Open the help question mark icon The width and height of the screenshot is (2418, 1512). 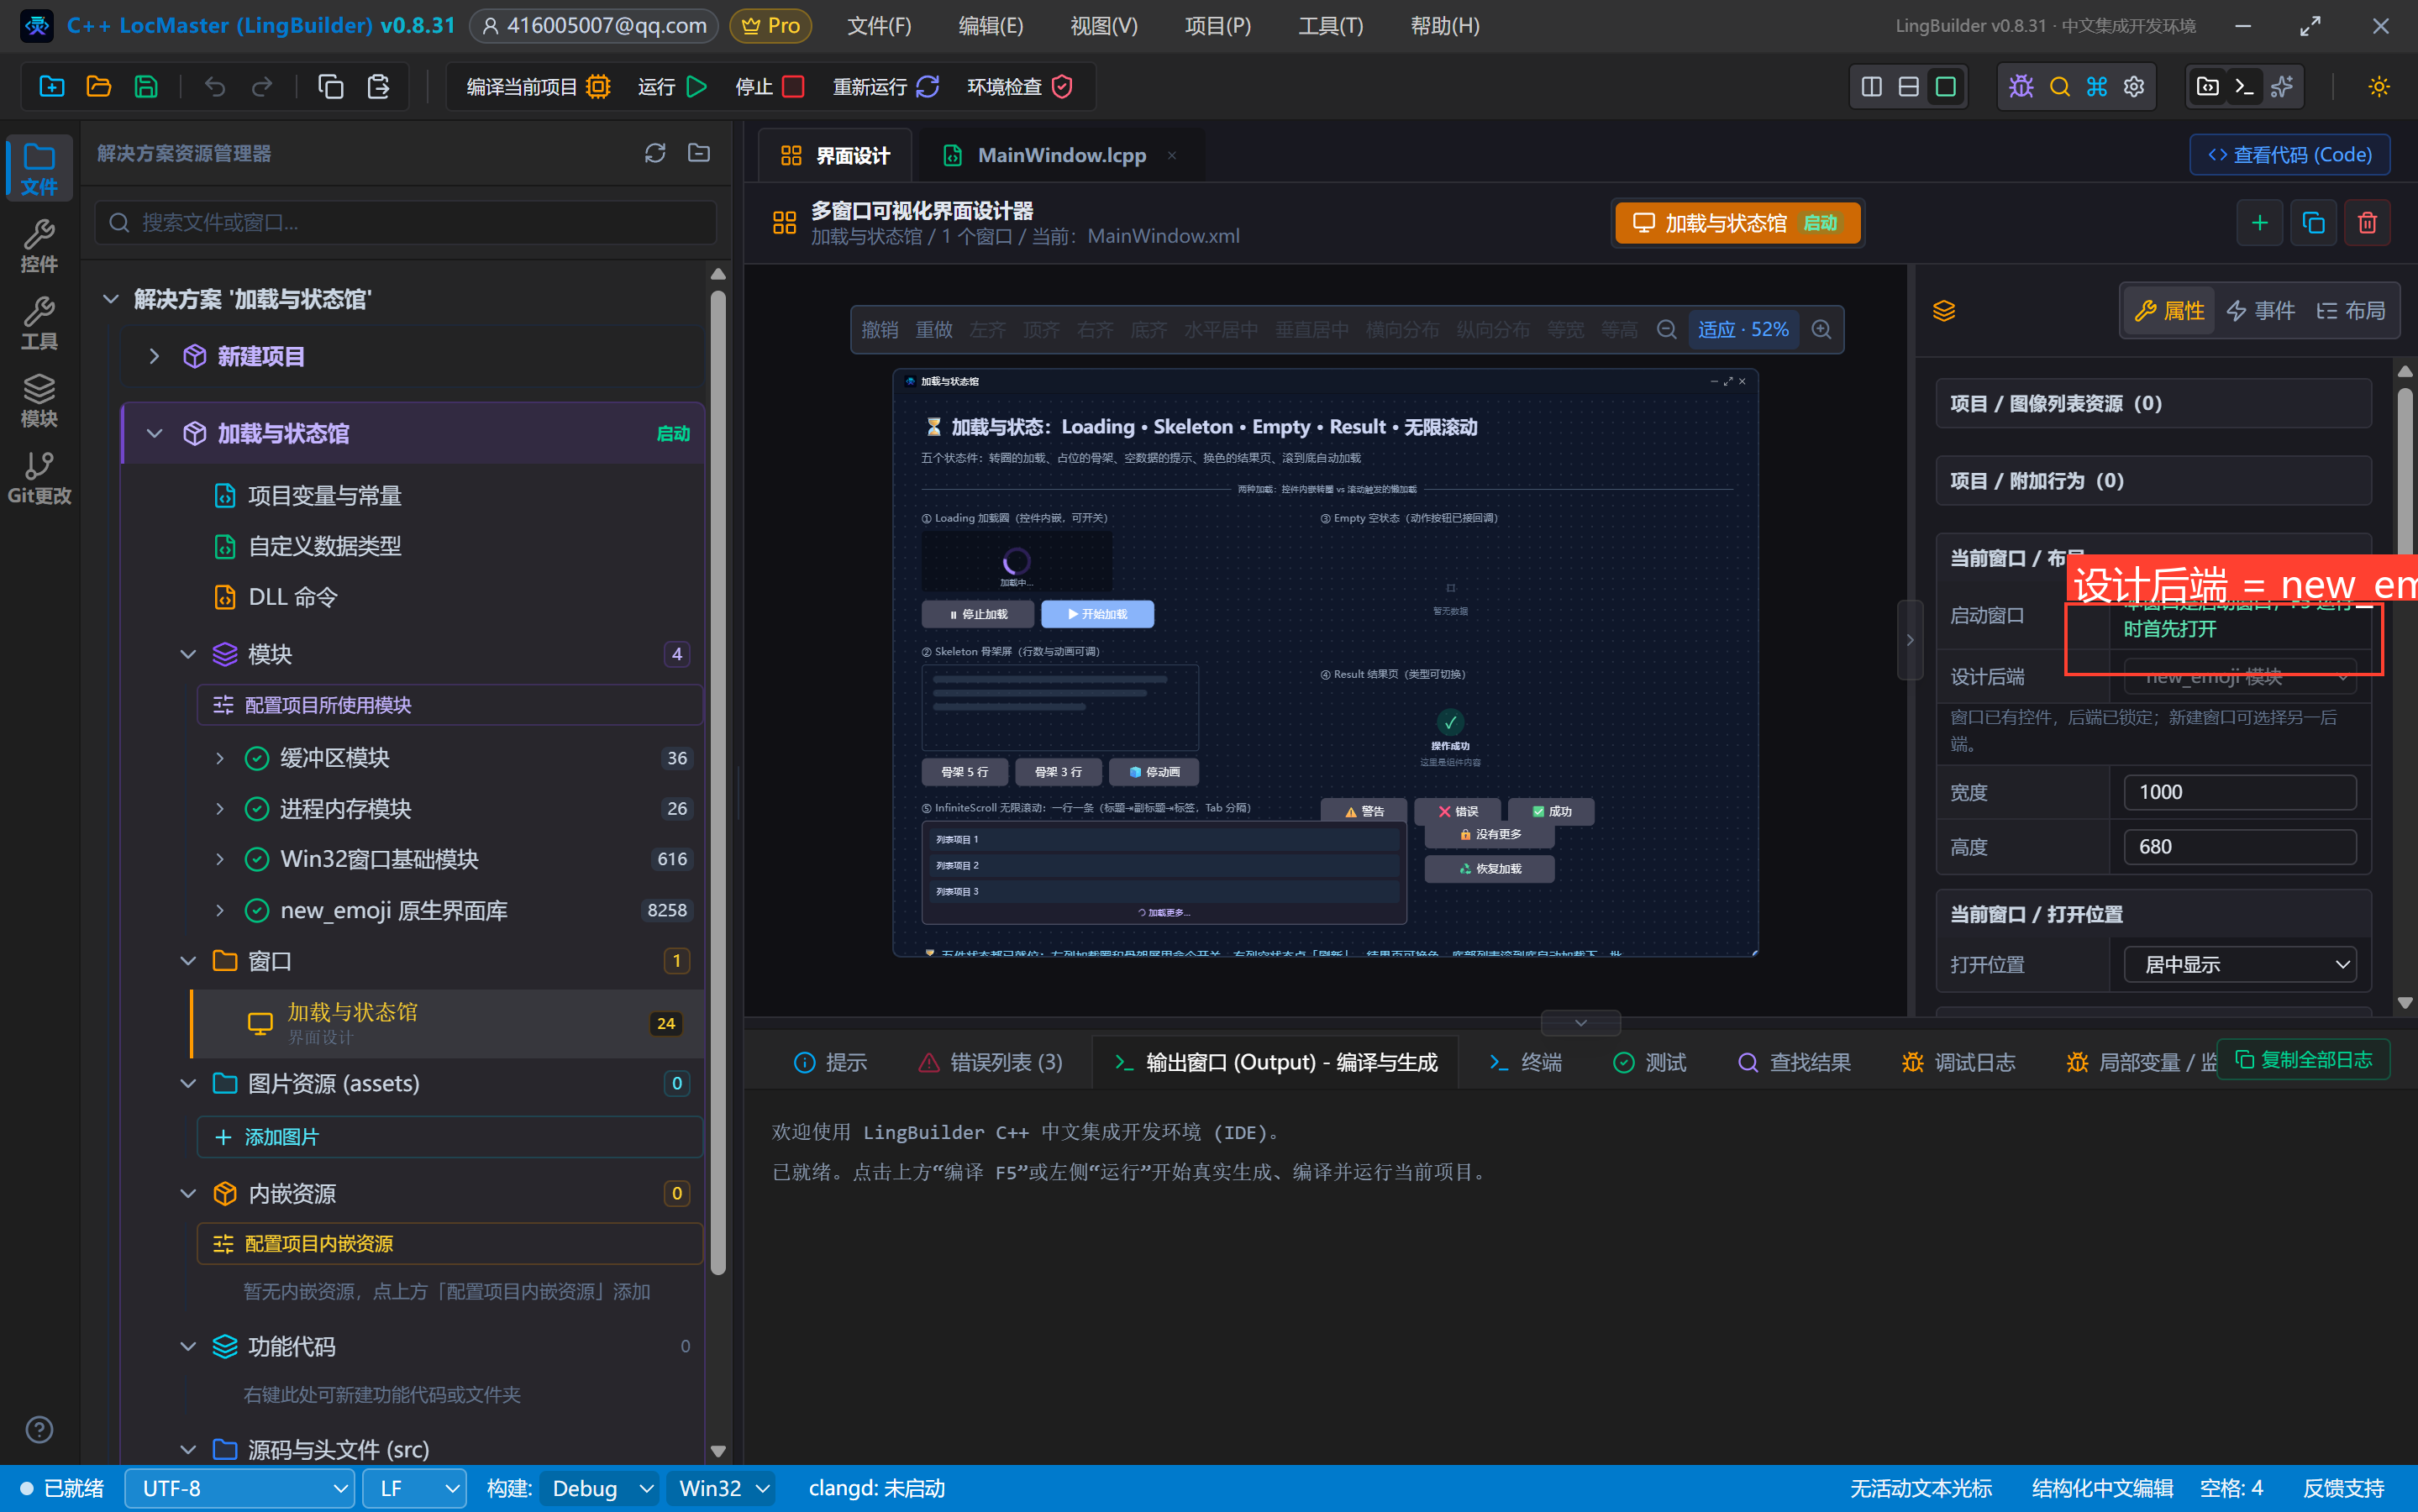click(x=39, y=1430)
